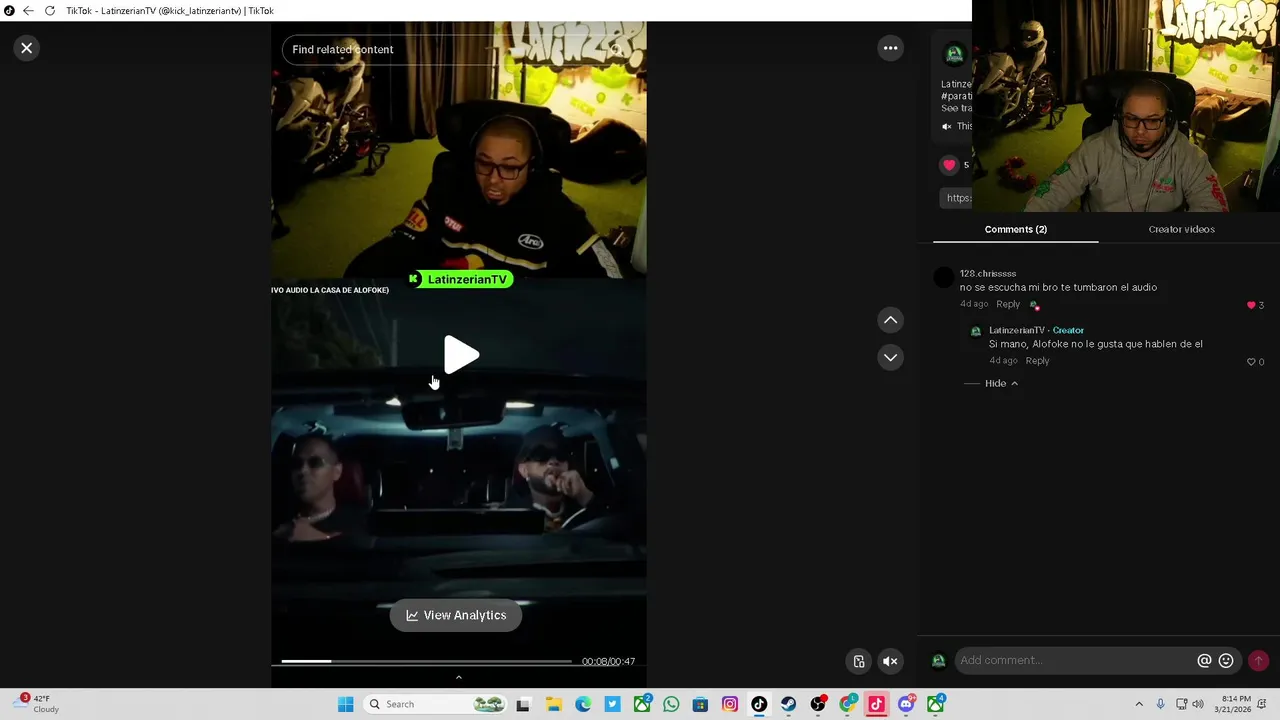The image size is (1280, 720).
Task: Open File Explorer from taskbar
Action: coord(553,704)
